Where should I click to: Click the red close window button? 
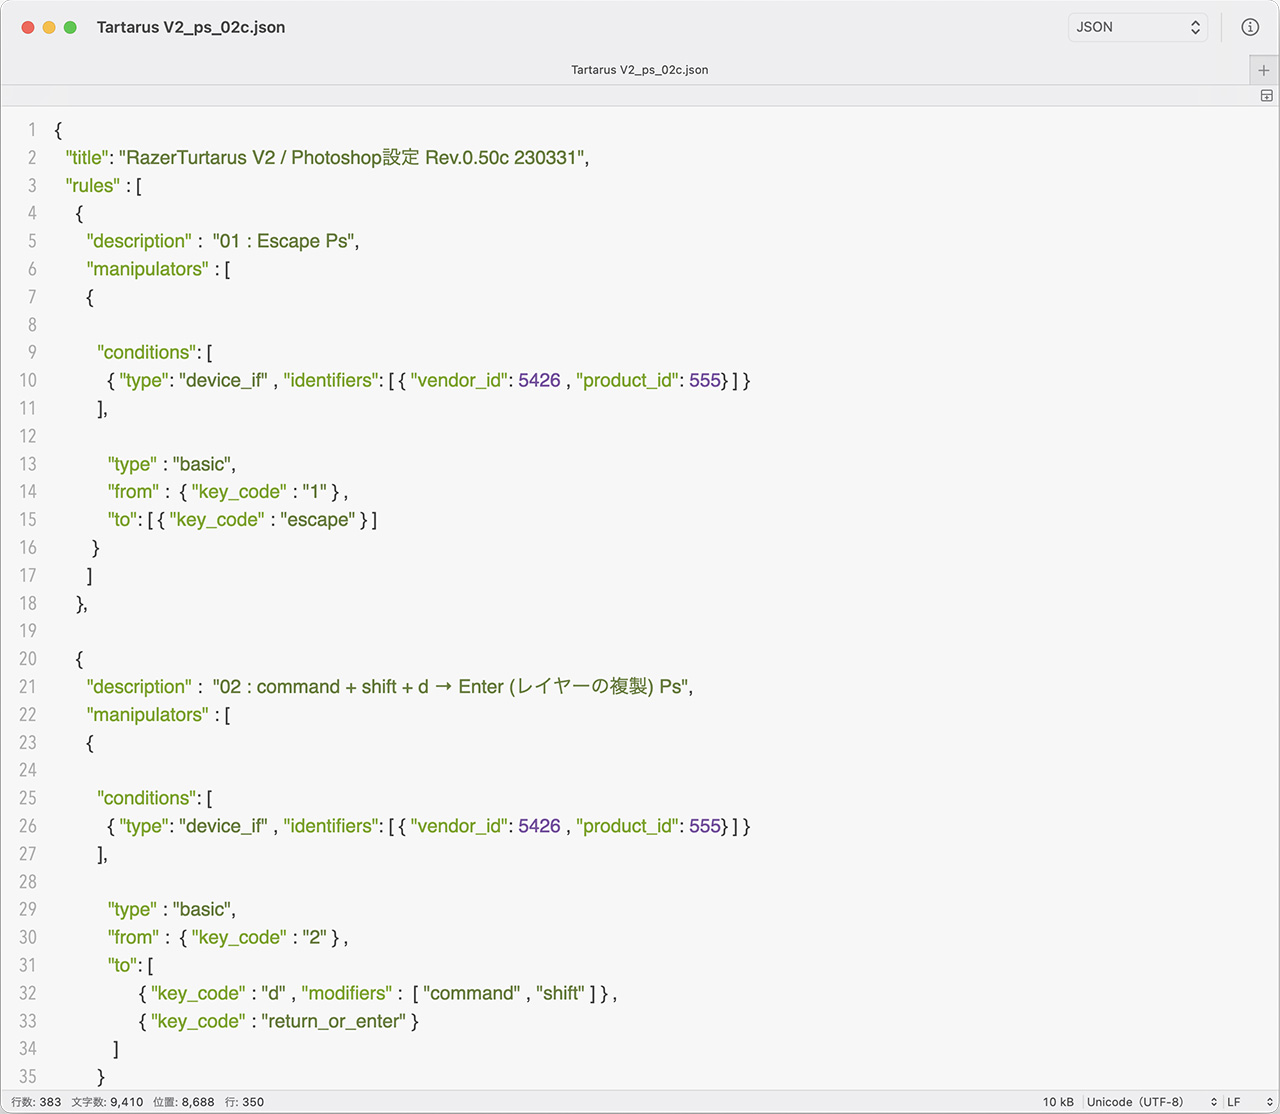[28, 27]
